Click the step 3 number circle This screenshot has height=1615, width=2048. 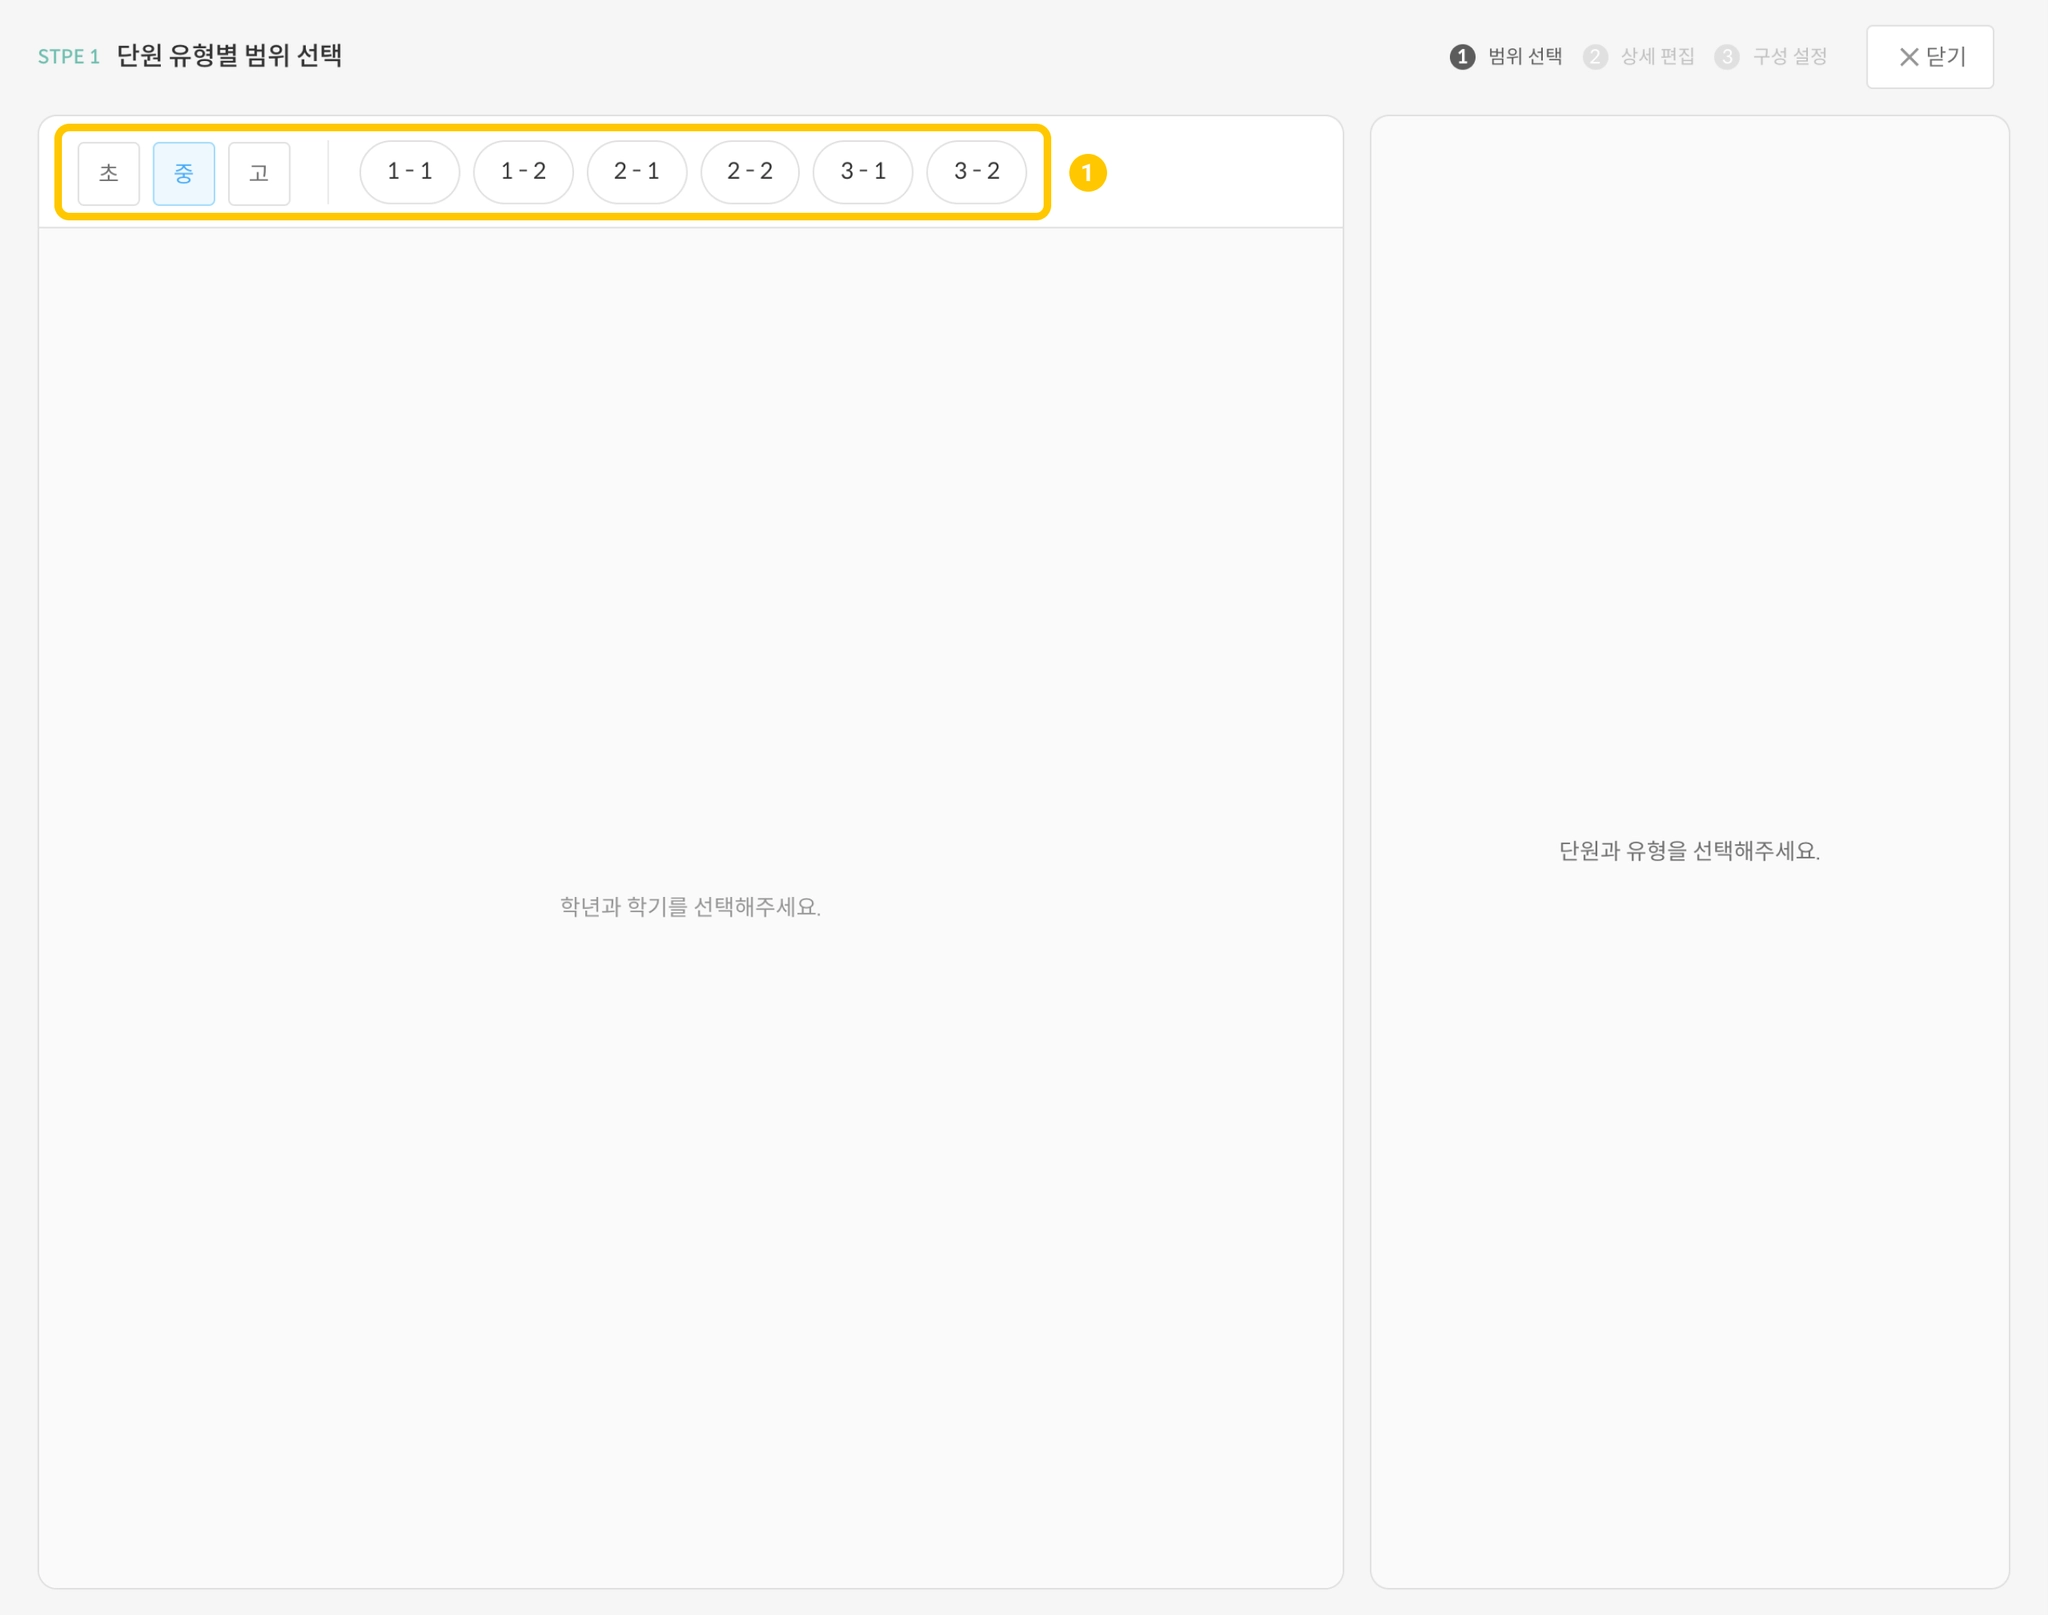(1727, 57)
